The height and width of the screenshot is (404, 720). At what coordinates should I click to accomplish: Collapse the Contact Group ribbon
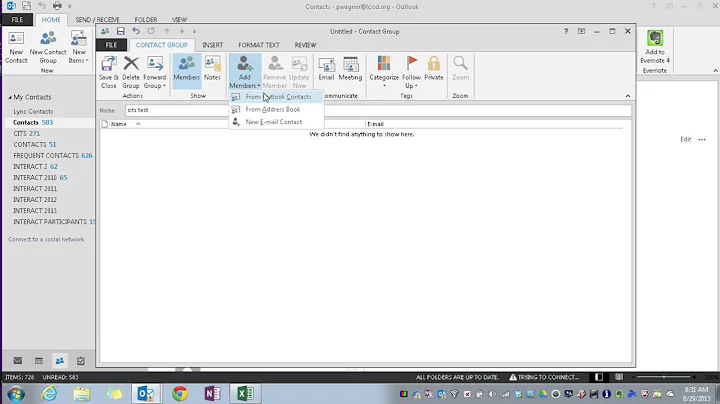point(628,96)
